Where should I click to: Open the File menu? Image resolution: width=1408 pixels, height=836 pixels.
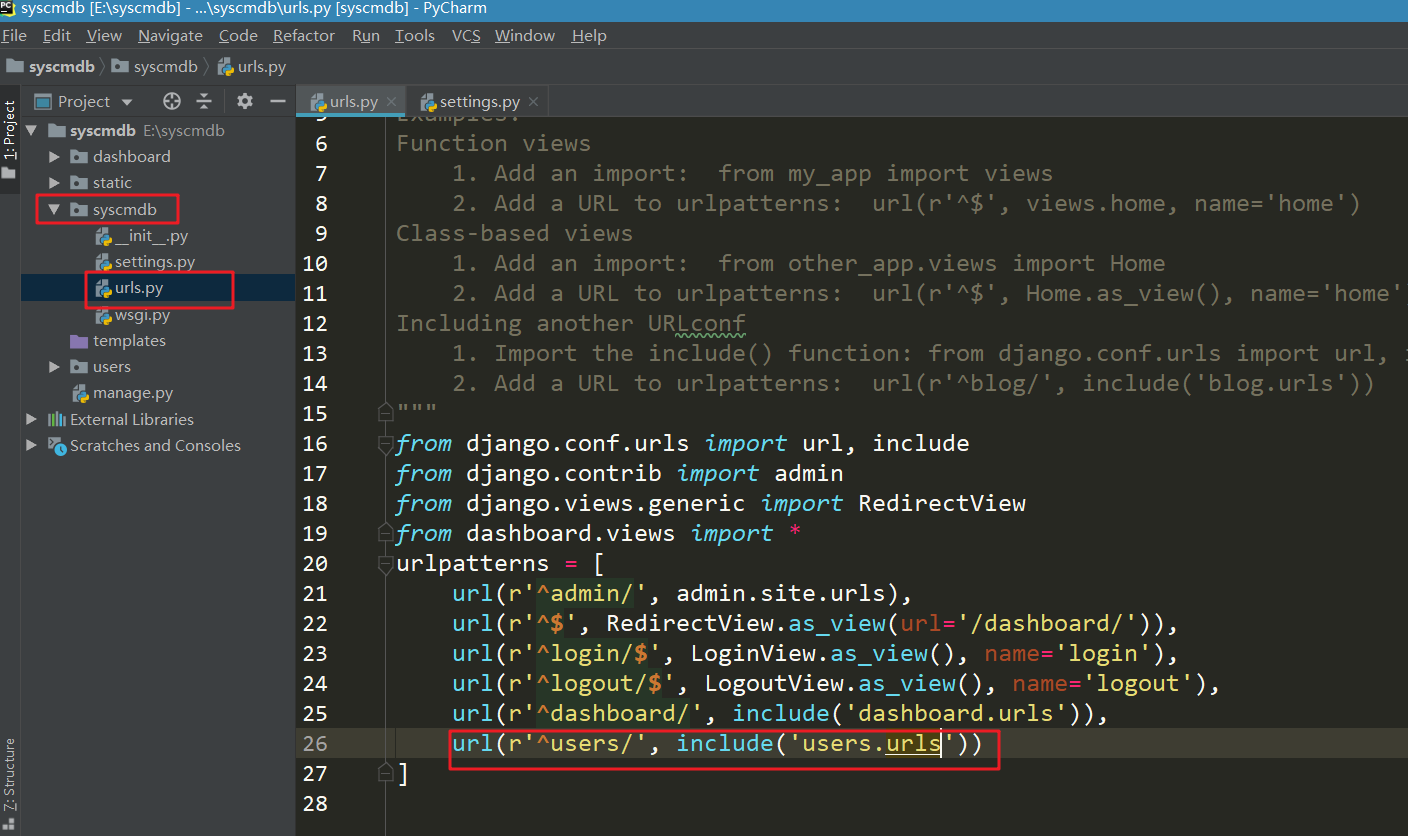14,36
